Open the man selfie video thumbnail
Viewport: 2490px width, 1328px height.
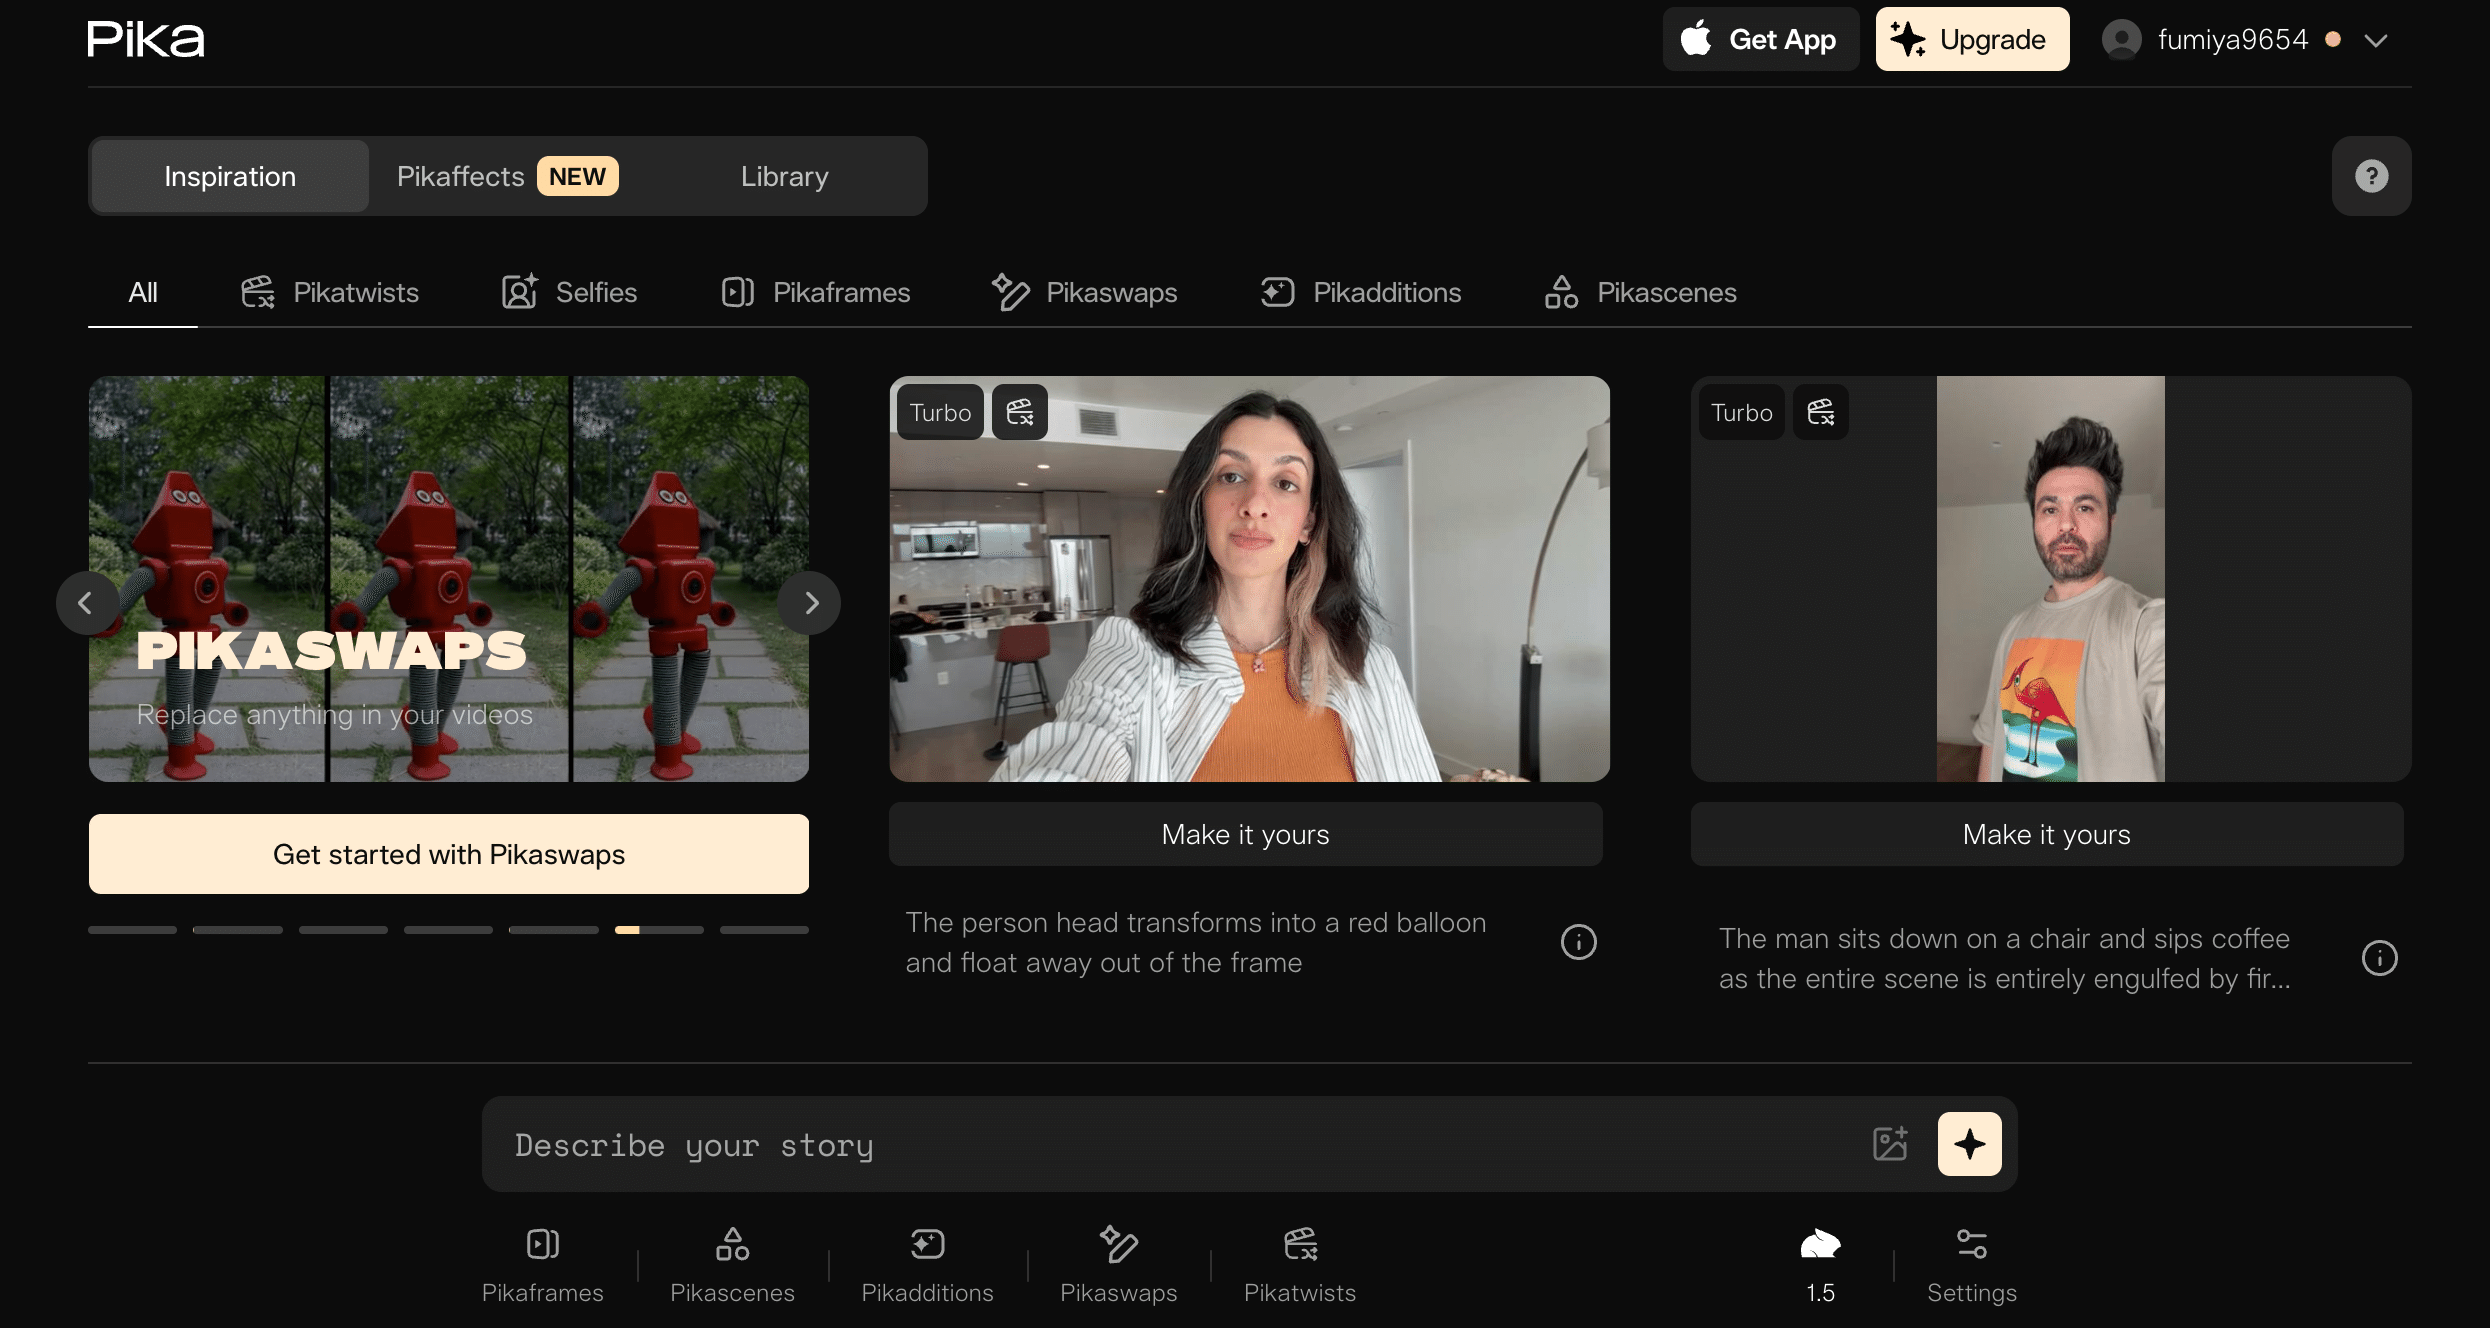tap(2051, 579)
